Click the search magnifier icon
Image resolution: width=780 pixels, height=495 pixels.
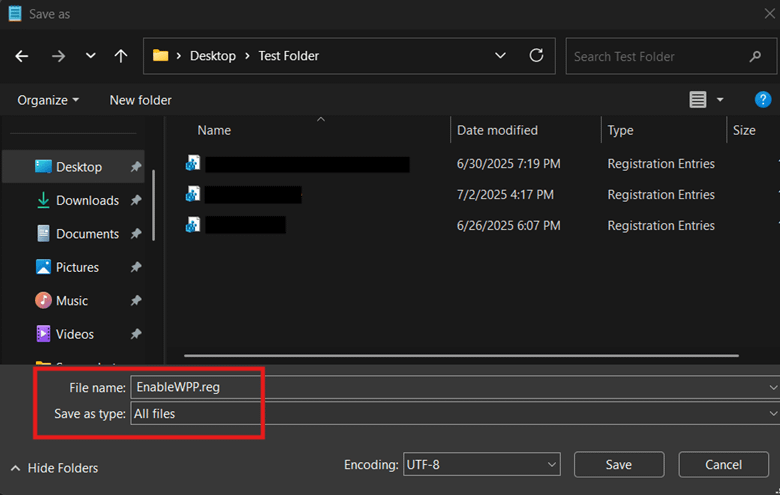(x=756, y=57)
